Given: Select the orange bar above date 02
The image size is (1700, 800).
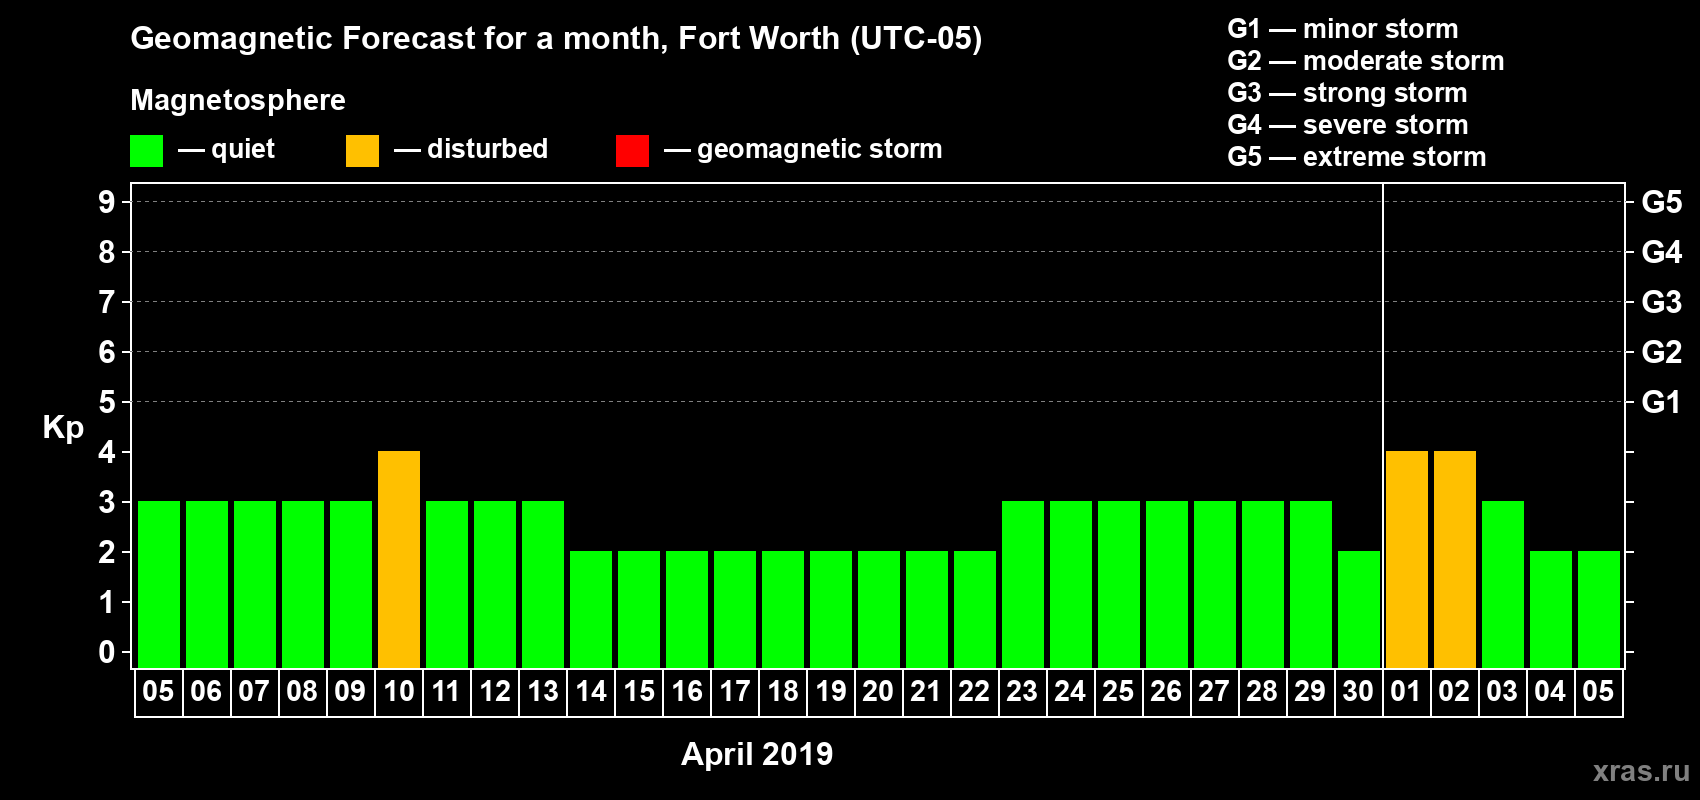Looking at the screenshot, I should (x=1455, y=559).
